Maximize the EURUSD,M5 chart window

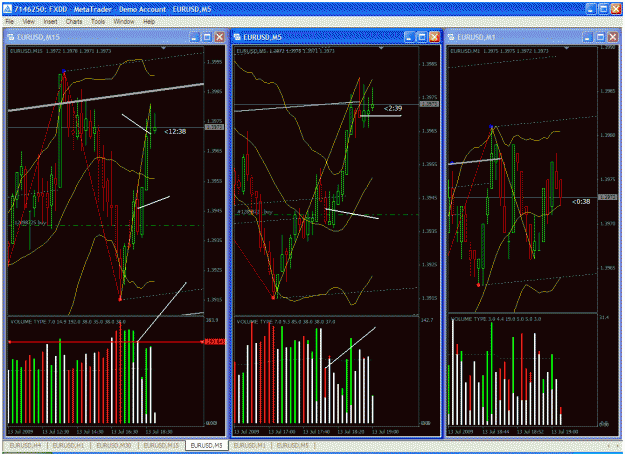pos(422,37)
